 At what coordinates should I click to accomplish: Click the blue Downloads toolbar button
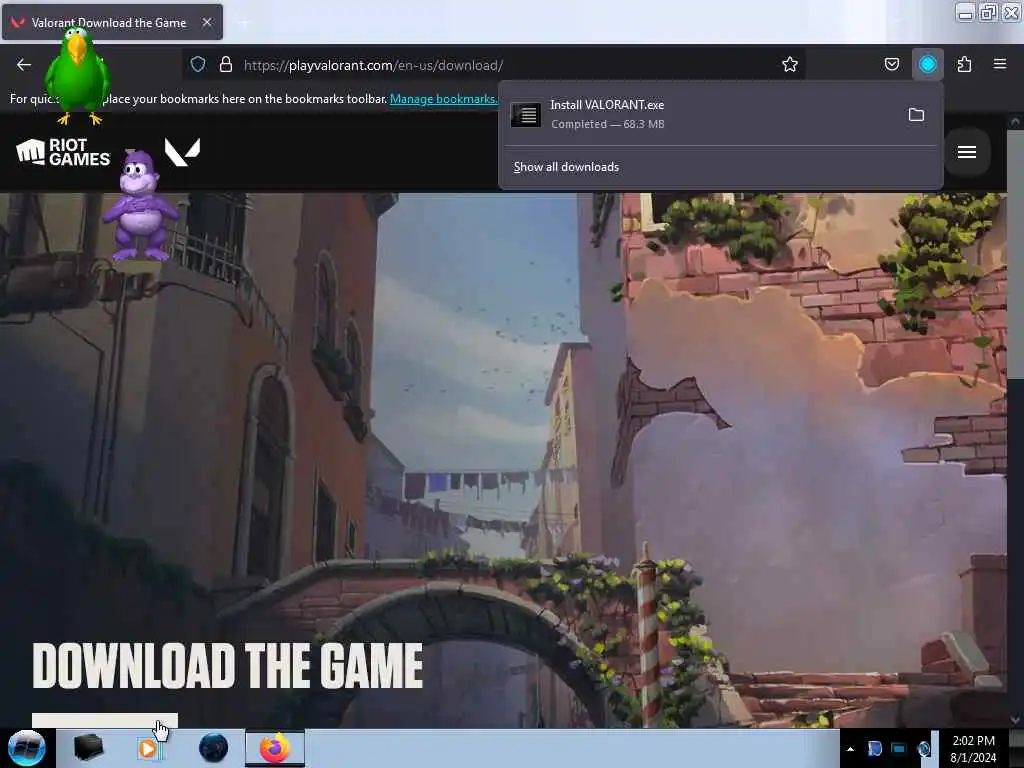tap(927, 65)
